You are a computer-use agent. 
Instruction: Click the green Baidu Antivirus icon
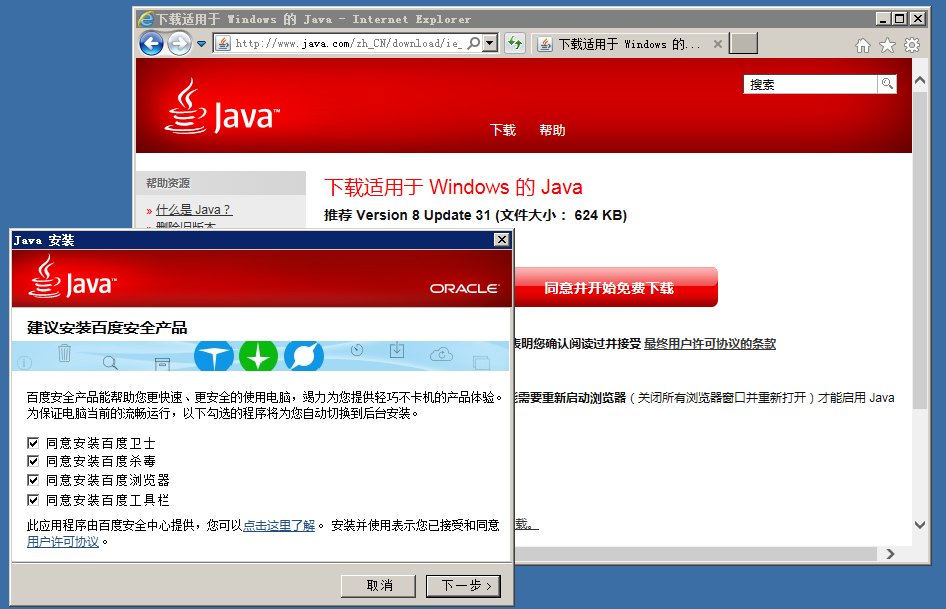click(258, 356)
